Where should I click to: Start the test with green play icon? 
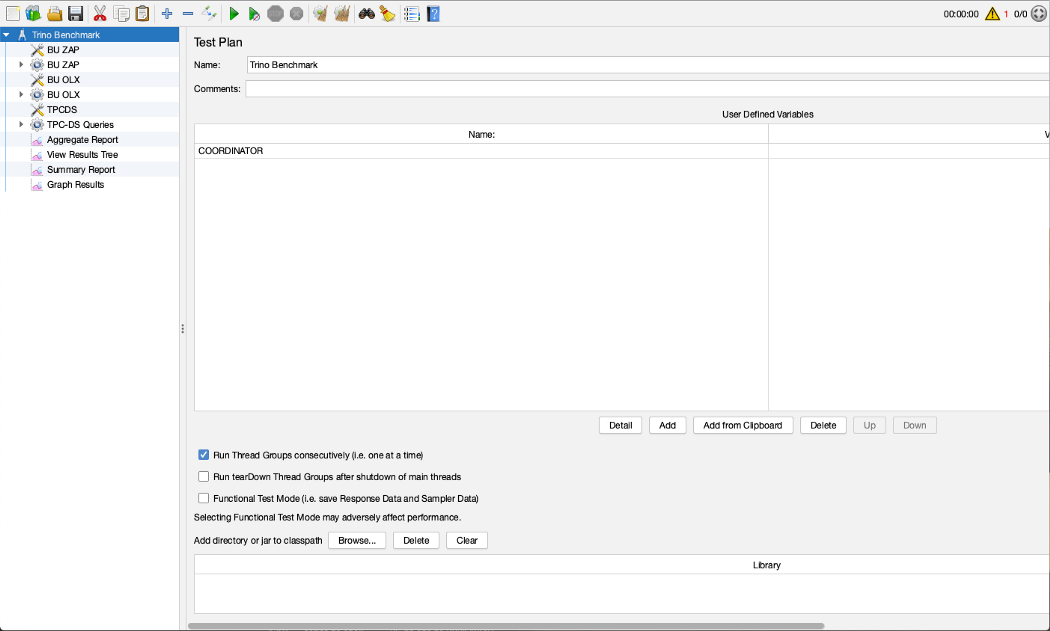click(x=234, y=13)
